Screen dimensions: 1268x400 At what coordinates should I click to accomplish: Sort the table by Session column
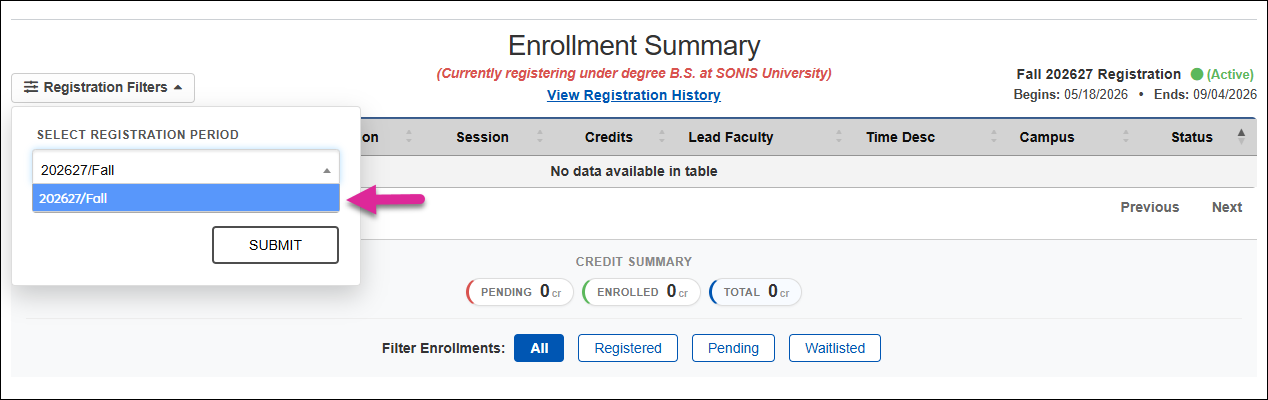(x=482, y=137)
